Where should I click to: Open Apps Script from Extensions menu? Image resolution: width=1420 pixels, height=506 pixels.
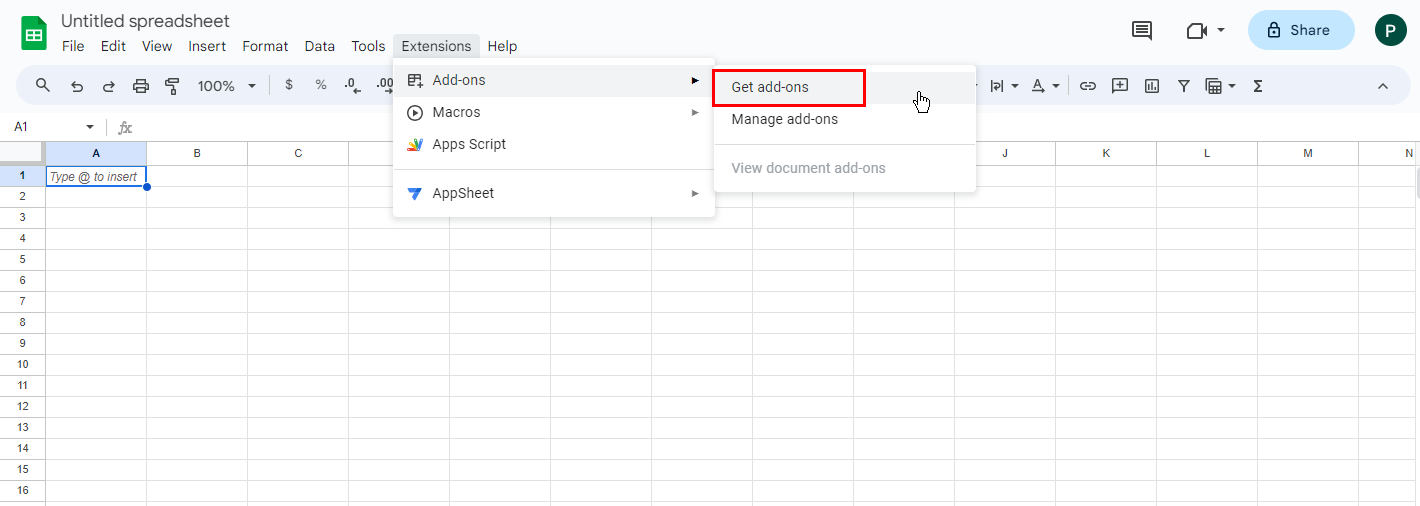469,144
